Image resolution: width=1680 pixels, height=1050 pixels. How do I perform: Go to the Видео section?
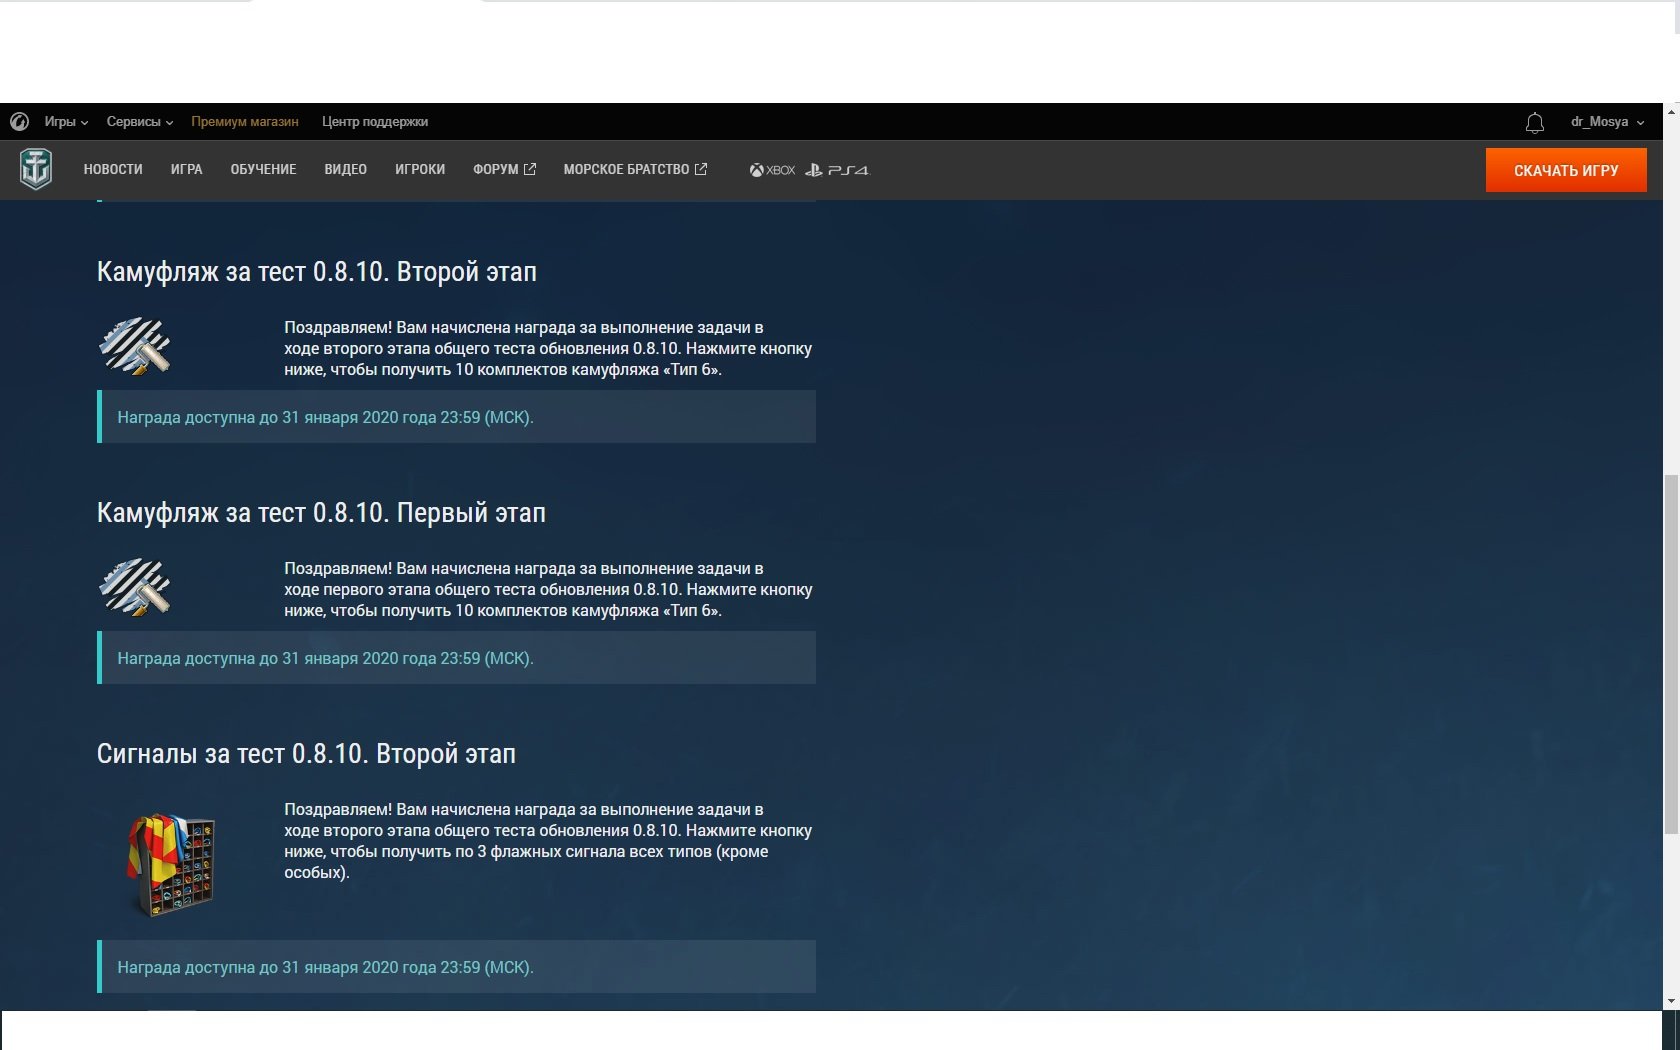(x=345, y=170)
